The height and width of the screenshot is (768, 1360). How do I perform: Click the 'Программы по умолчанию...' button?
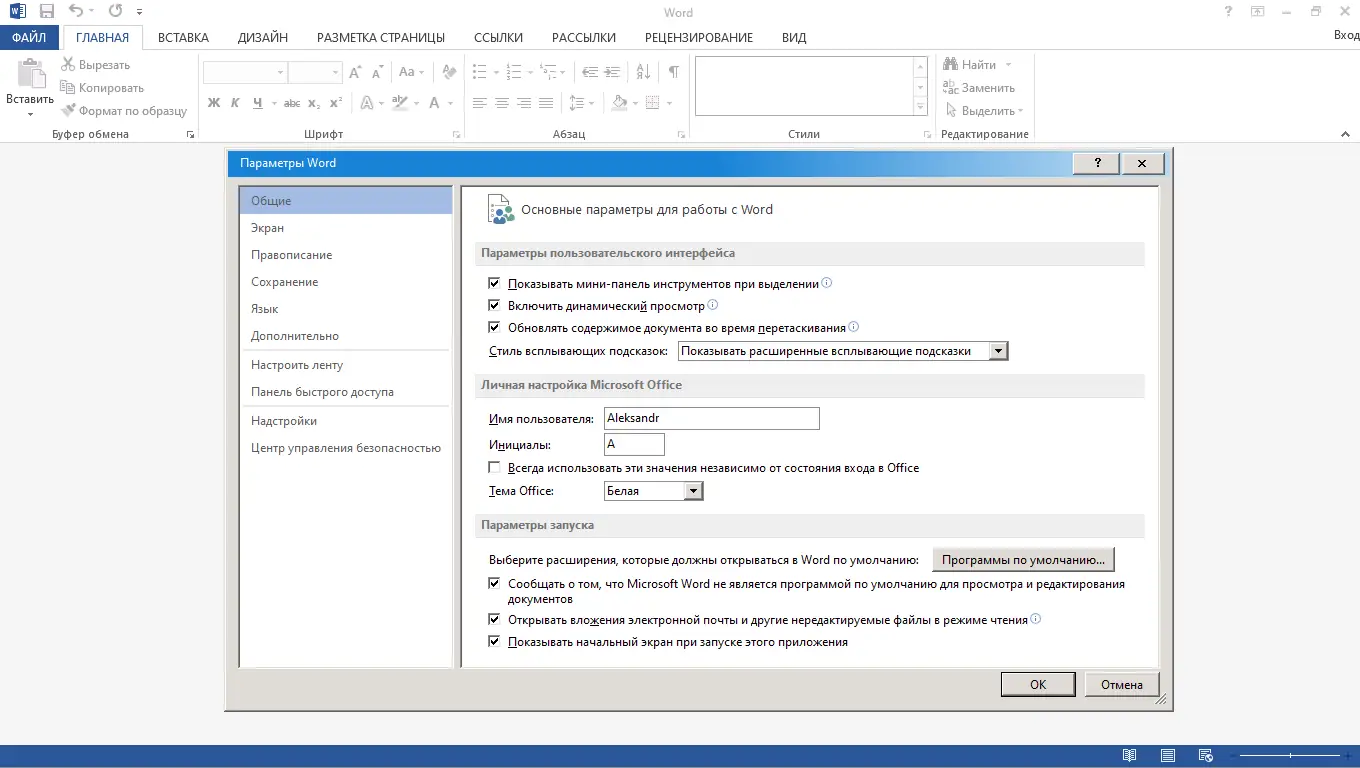1023,560
